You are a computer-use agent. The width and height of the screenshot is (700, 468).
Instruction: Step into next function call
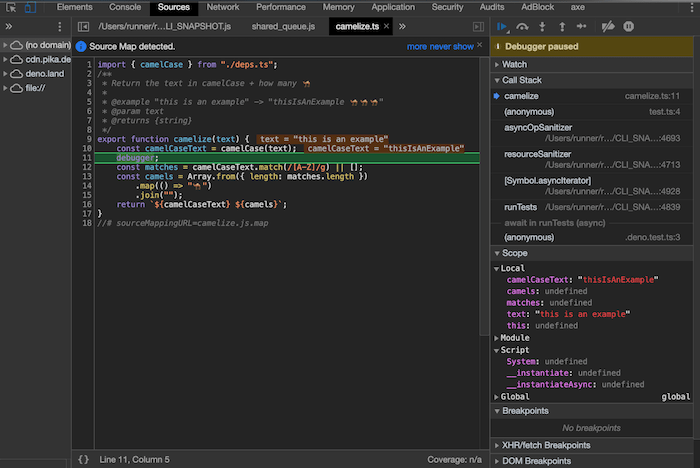point(542,27)
